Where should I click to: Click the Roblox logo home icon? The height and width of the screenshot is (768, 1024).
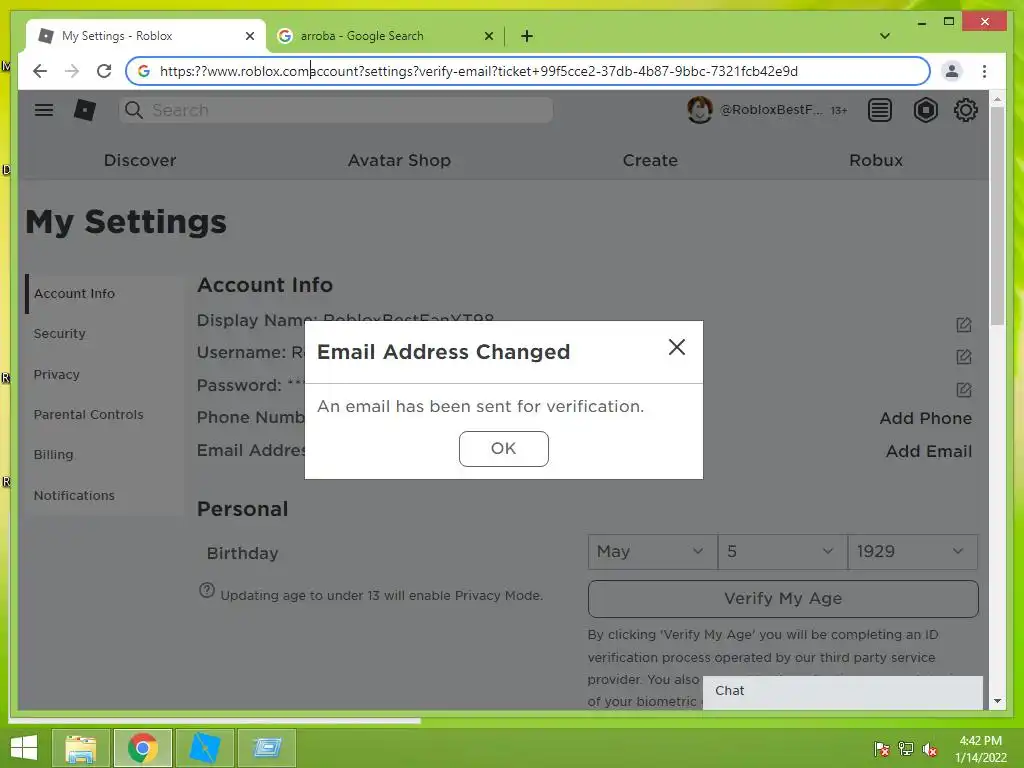[84, 110]
